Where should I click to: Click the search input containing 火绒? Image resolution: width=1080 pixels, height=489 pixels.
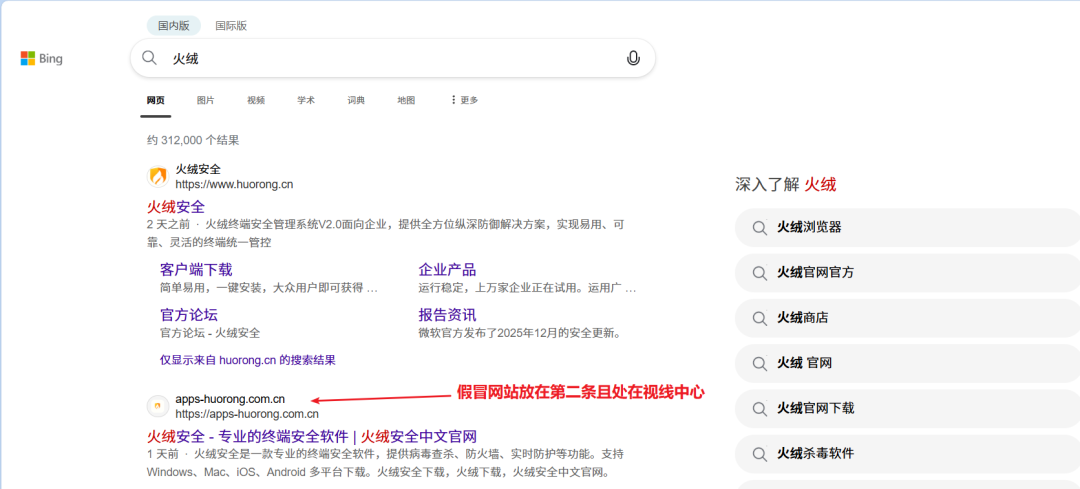point(393,58)
